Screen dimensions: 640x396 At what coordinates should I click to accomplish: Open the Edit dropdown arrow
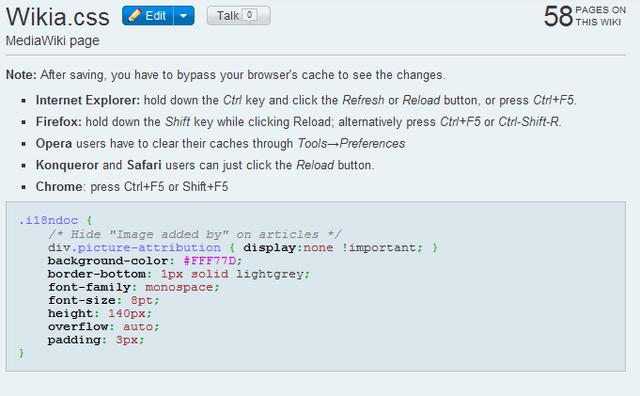point(184,16)
